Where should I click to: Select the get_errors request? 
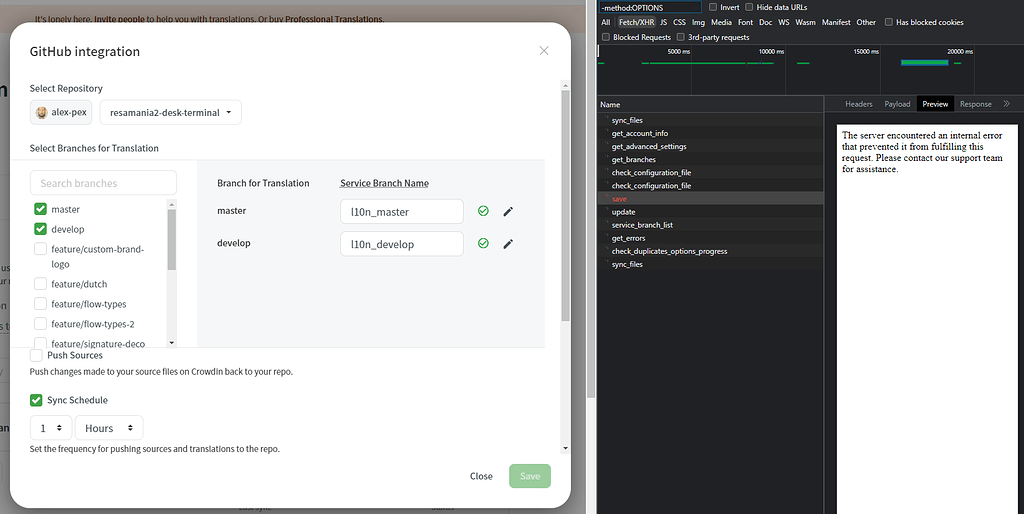(x=710, y=238)
